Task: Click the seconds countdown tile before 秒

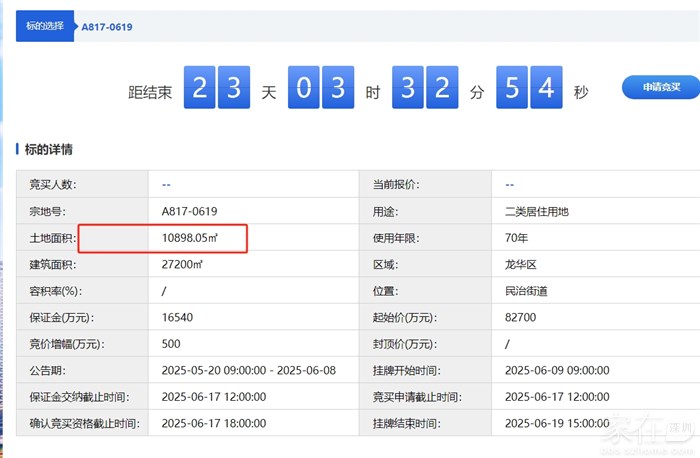Action: pos(529,90)
